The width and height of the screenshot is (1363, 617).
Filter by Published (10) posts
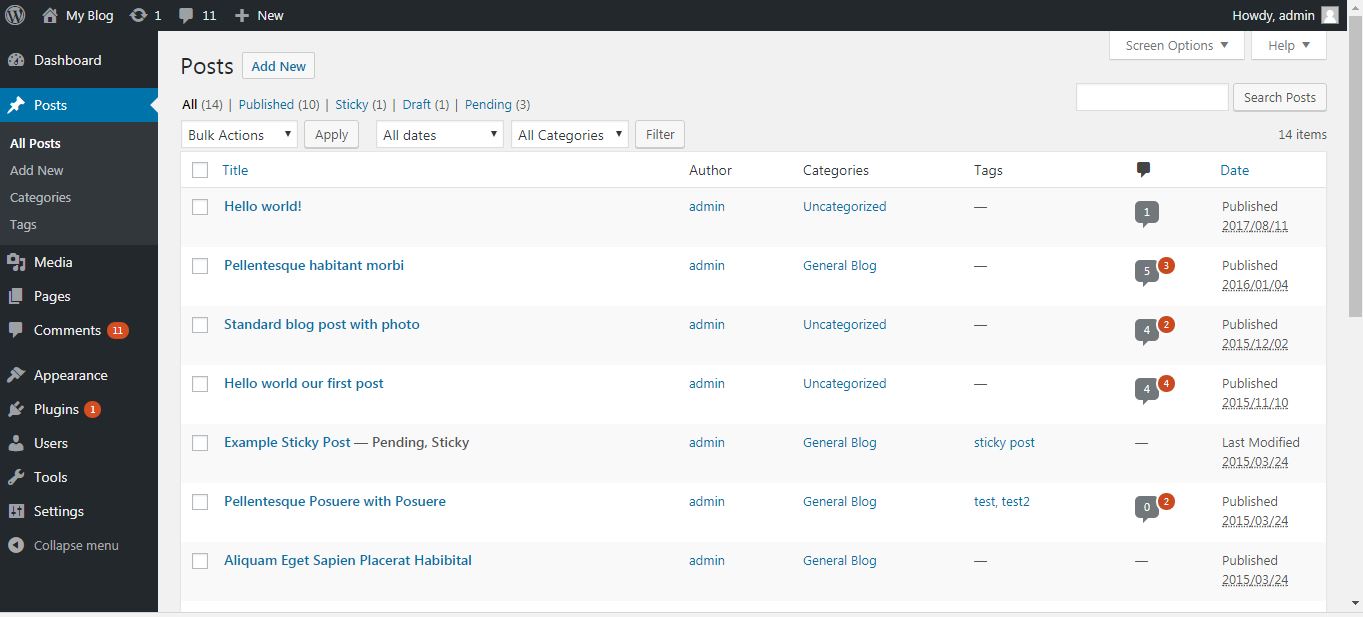pyautogui.click(x=279, y=104)
